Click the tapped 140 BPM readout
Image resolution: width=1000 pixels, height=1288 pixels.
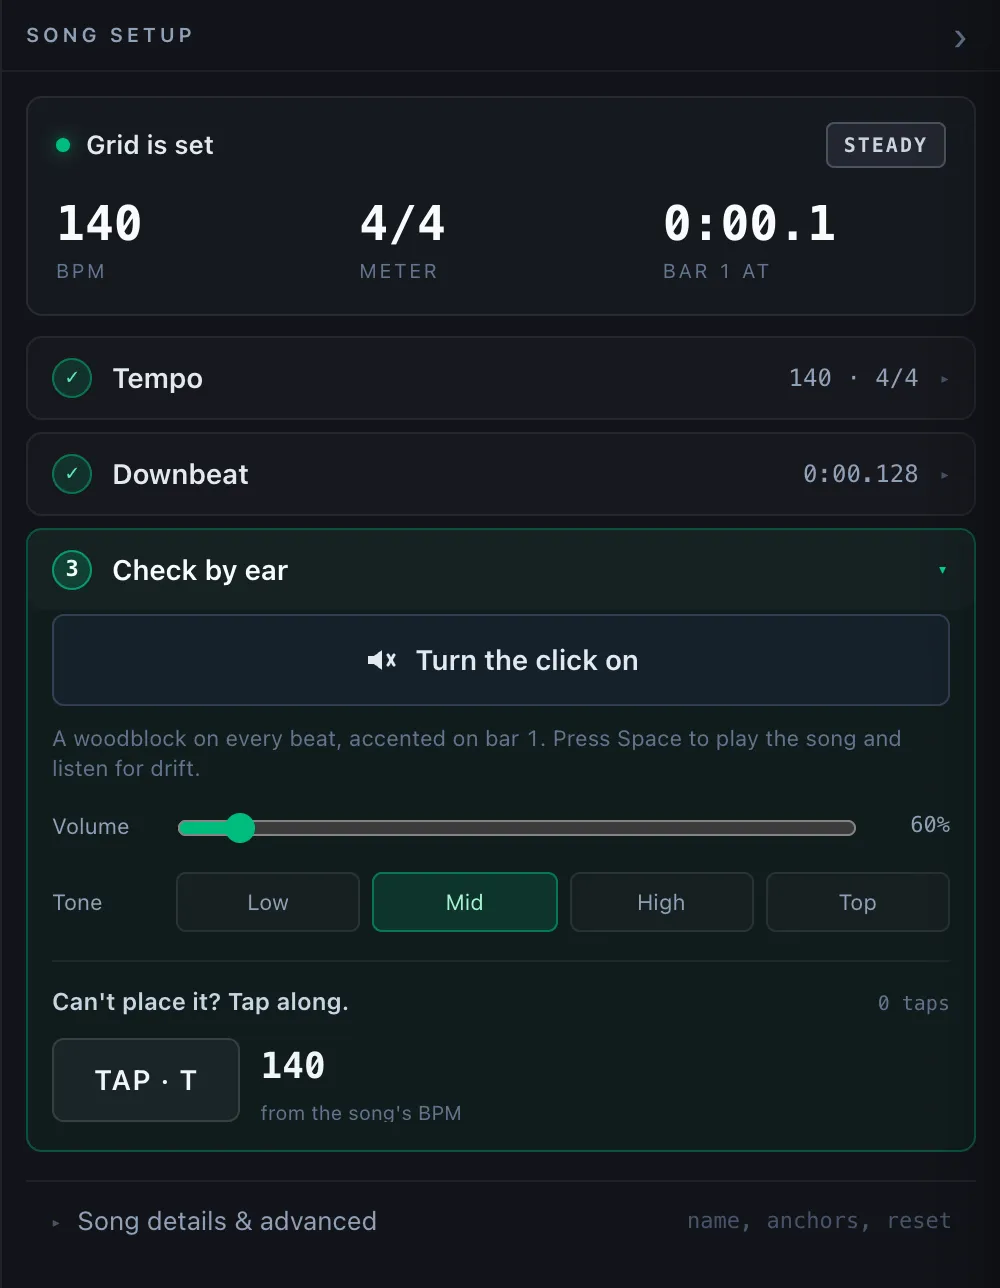click(293, 1066)
